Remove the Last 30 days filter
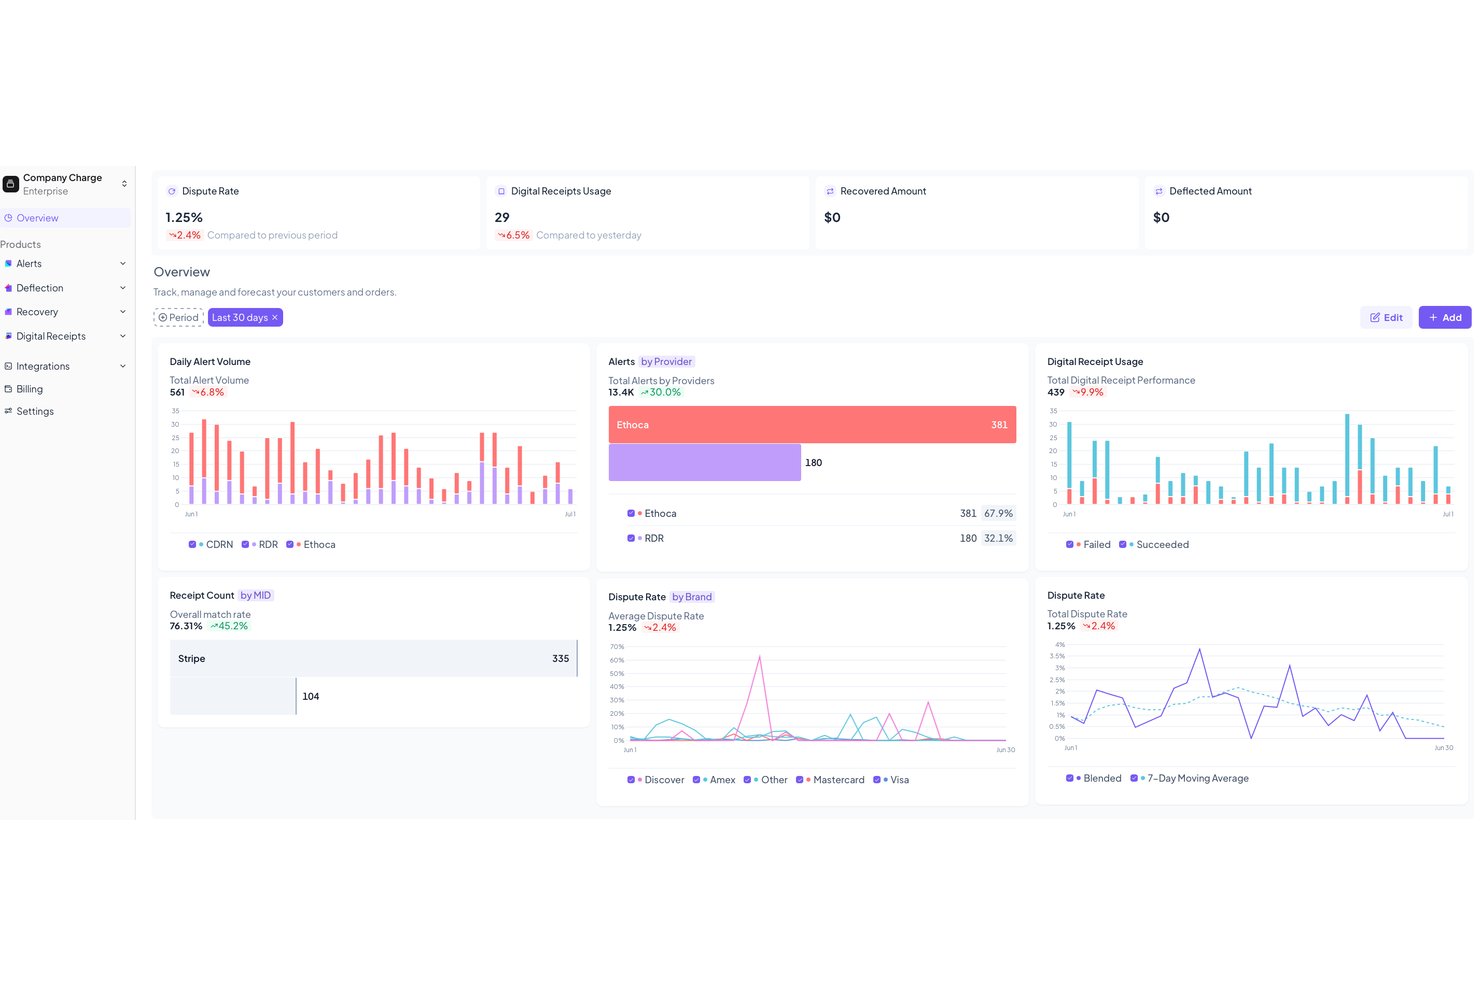The image size is (1480, 987). click(275, 318)
